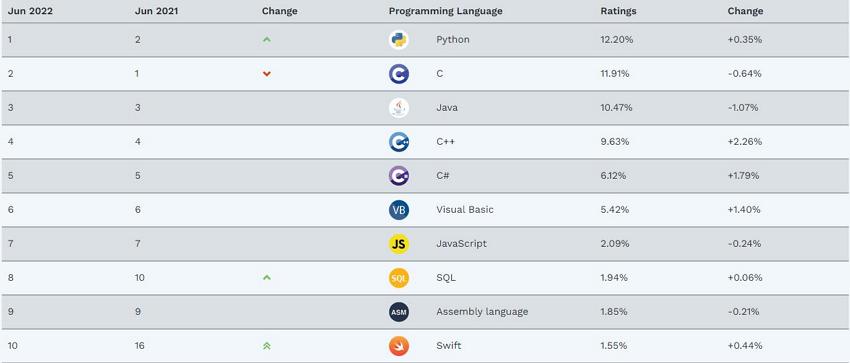
Task: Click the Ratings column header
Action: [618, 11]
